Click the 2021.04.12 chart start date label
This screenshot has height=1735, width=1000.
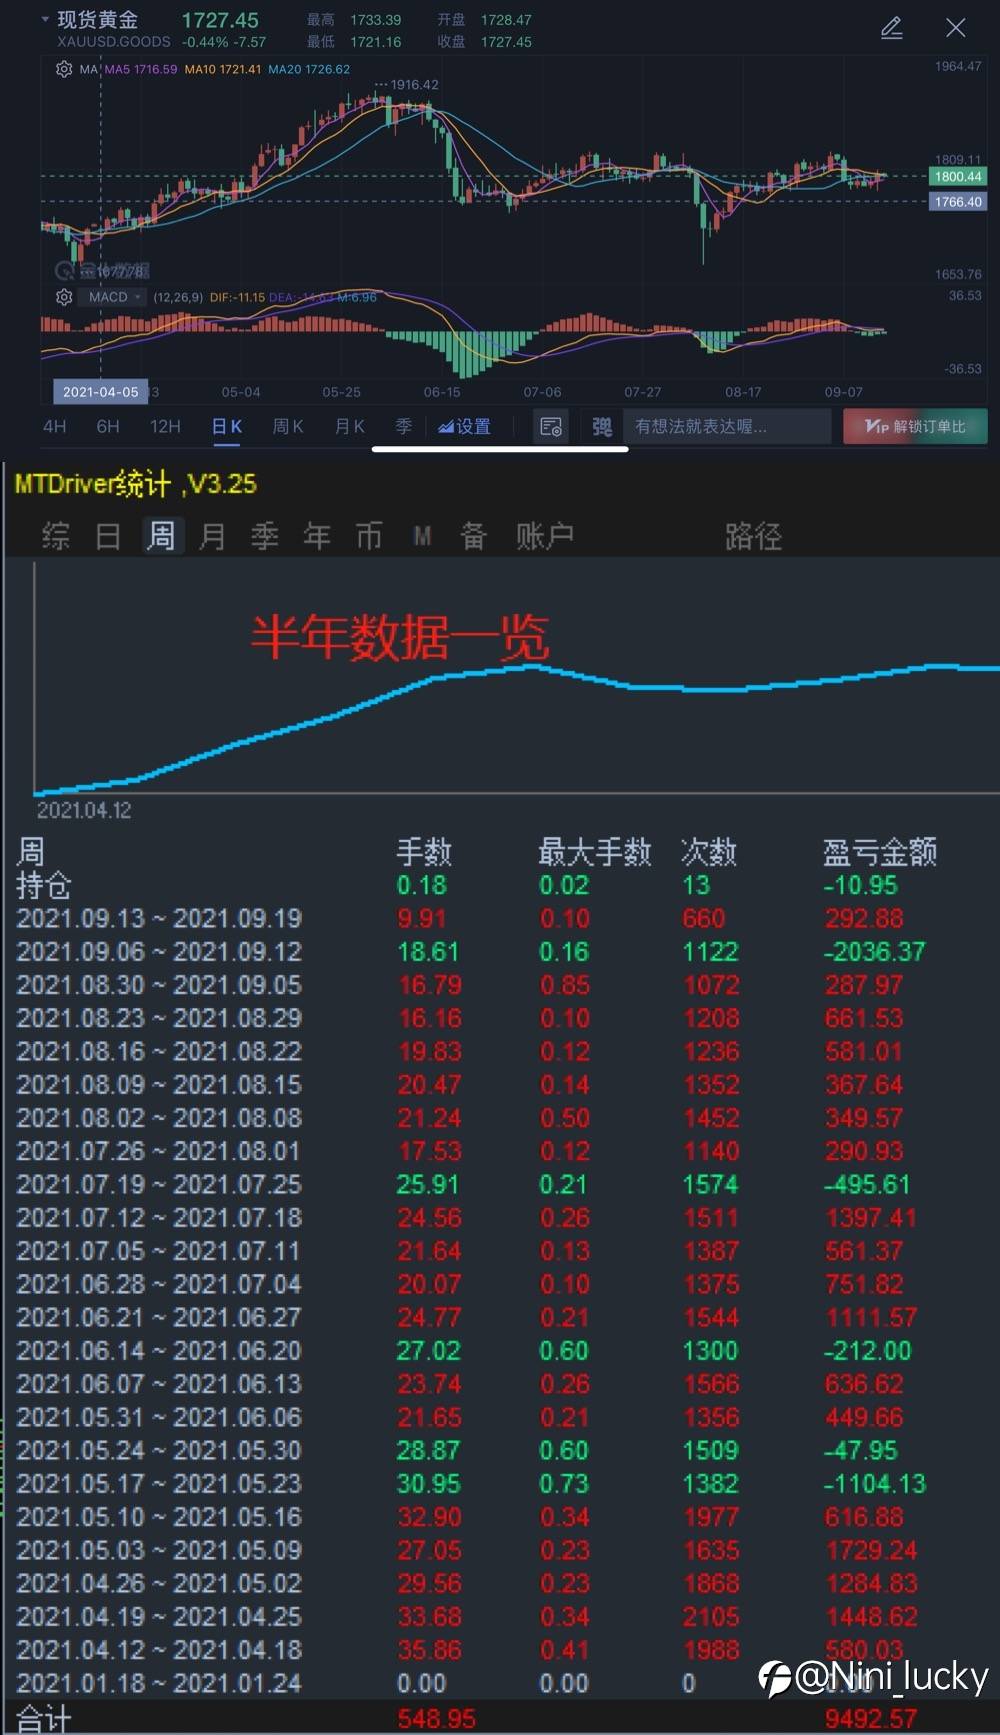coord(84,810)
